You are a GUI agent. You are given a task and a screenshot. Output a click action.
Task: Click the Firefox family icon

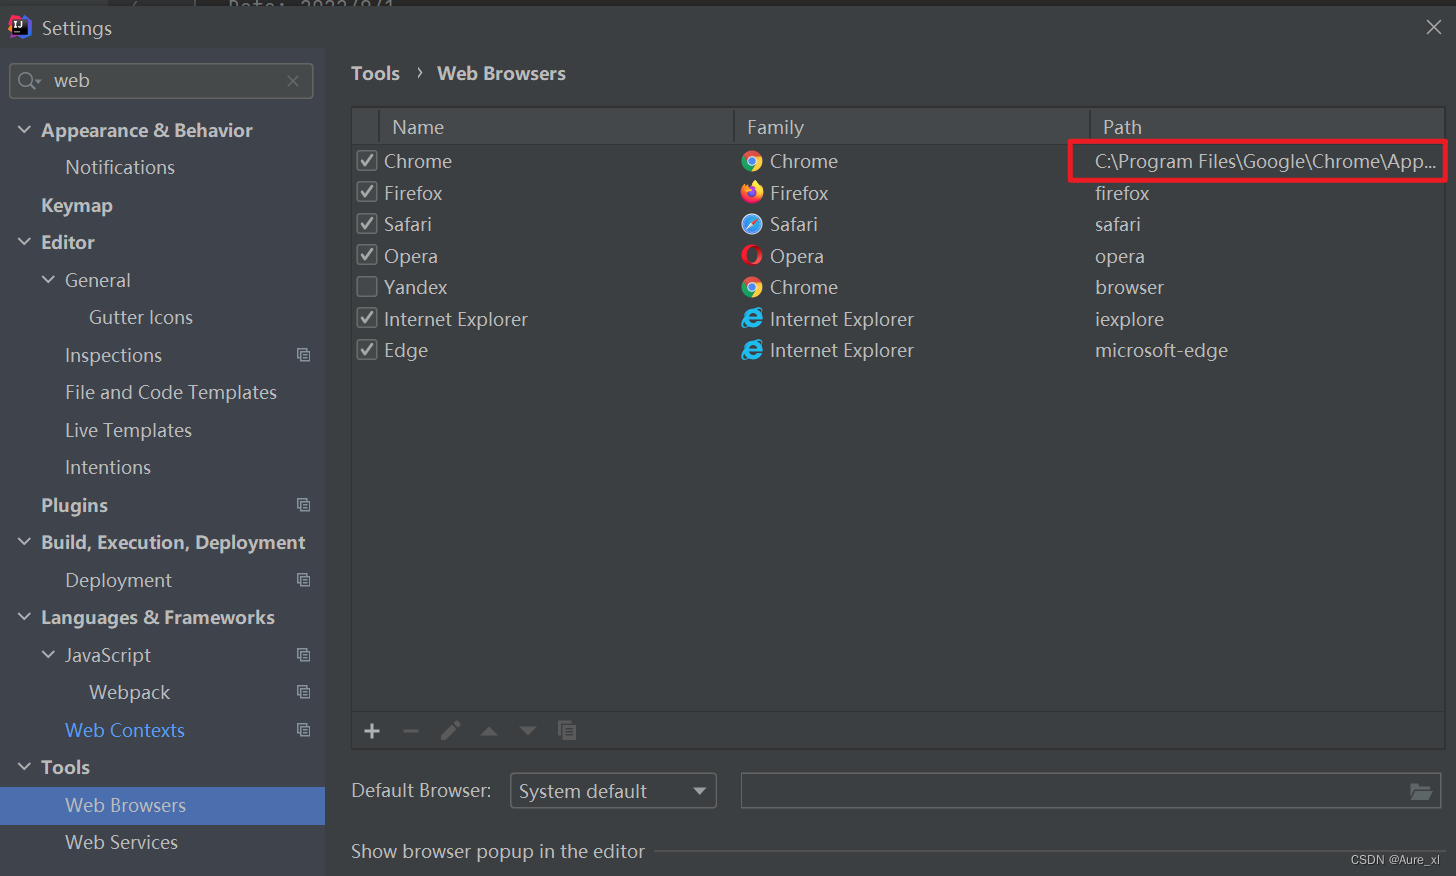[752, 192]
